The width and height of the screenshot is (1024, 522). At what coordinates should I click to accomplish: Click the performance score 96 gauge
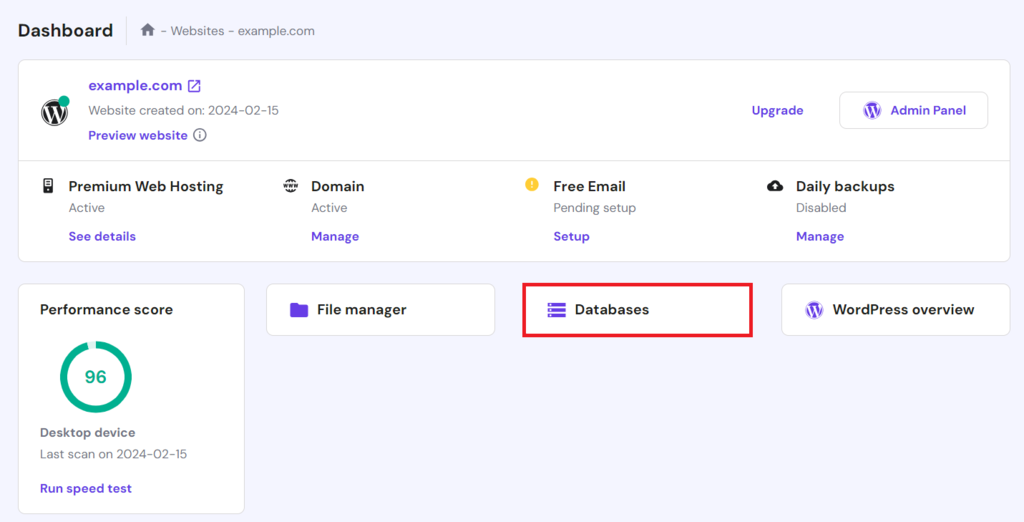point(96,377)
